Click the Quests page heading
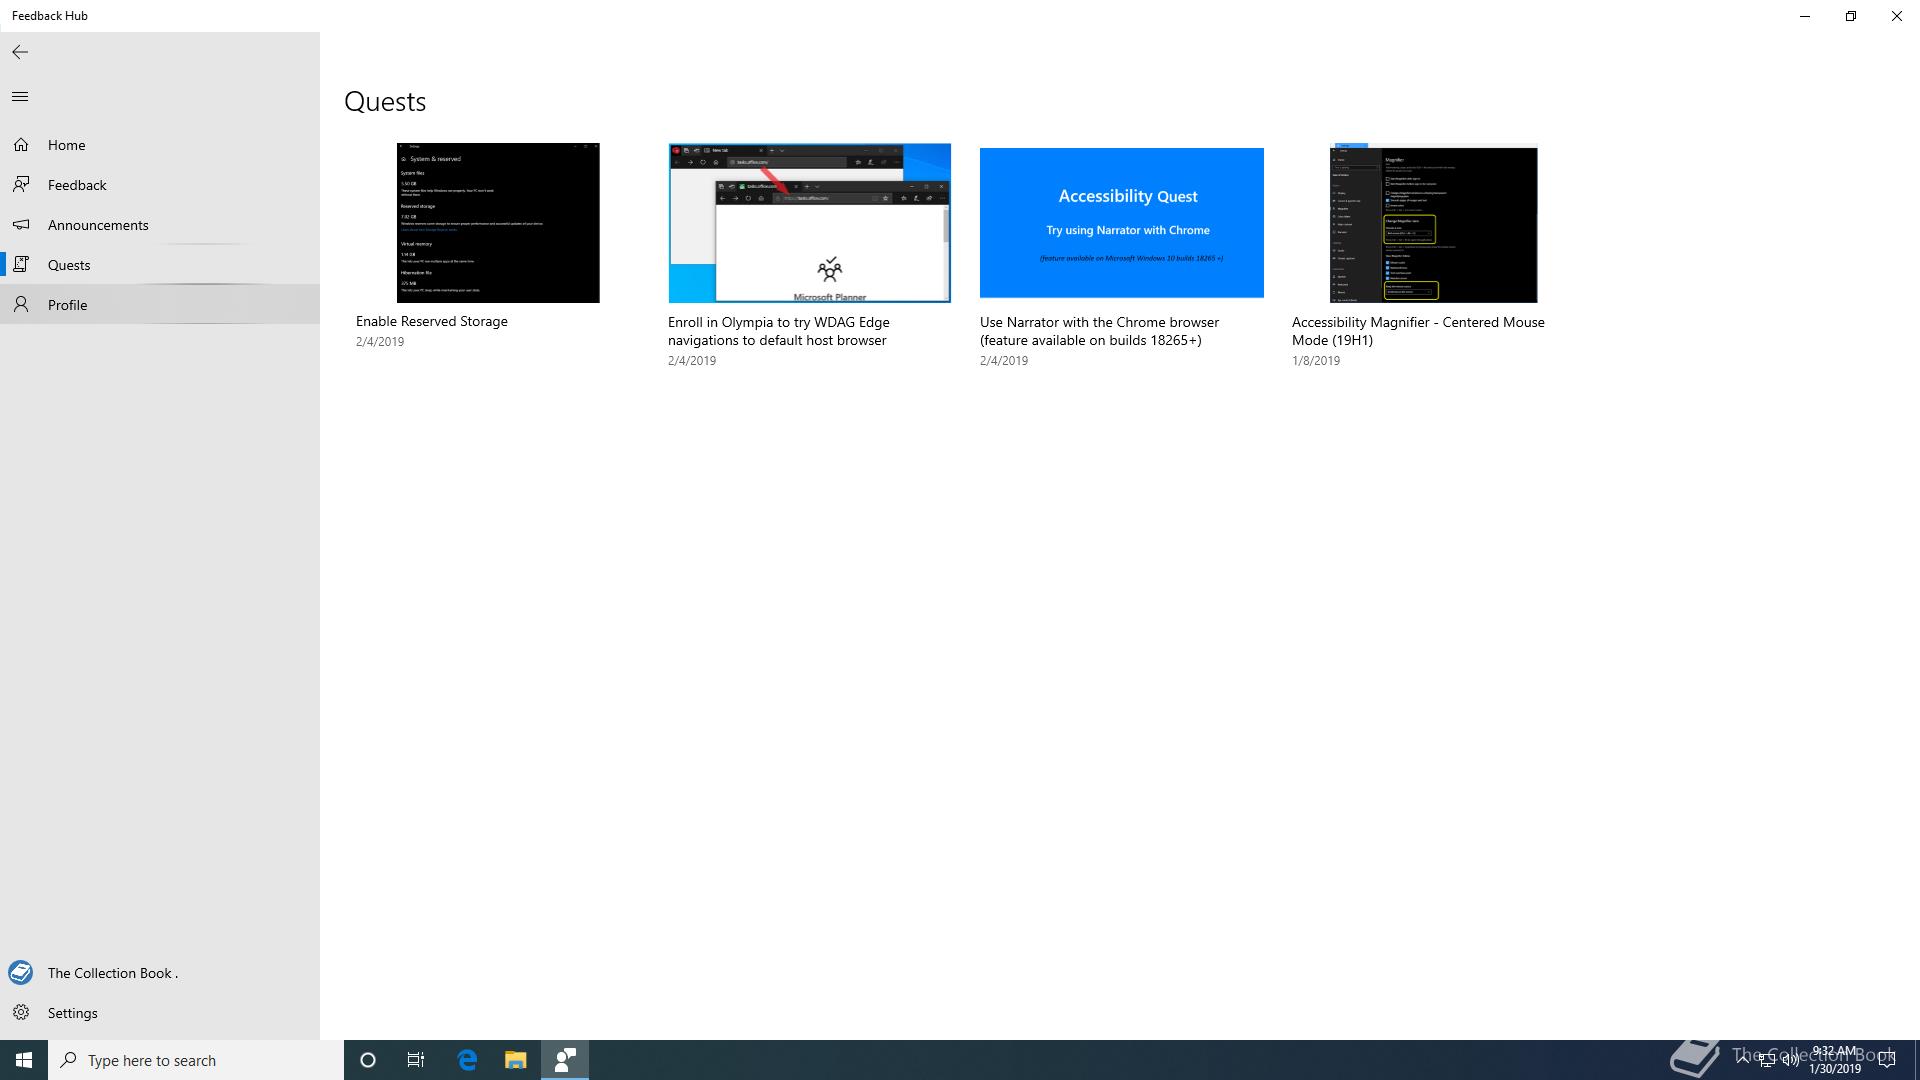 [x=385, y=102]
